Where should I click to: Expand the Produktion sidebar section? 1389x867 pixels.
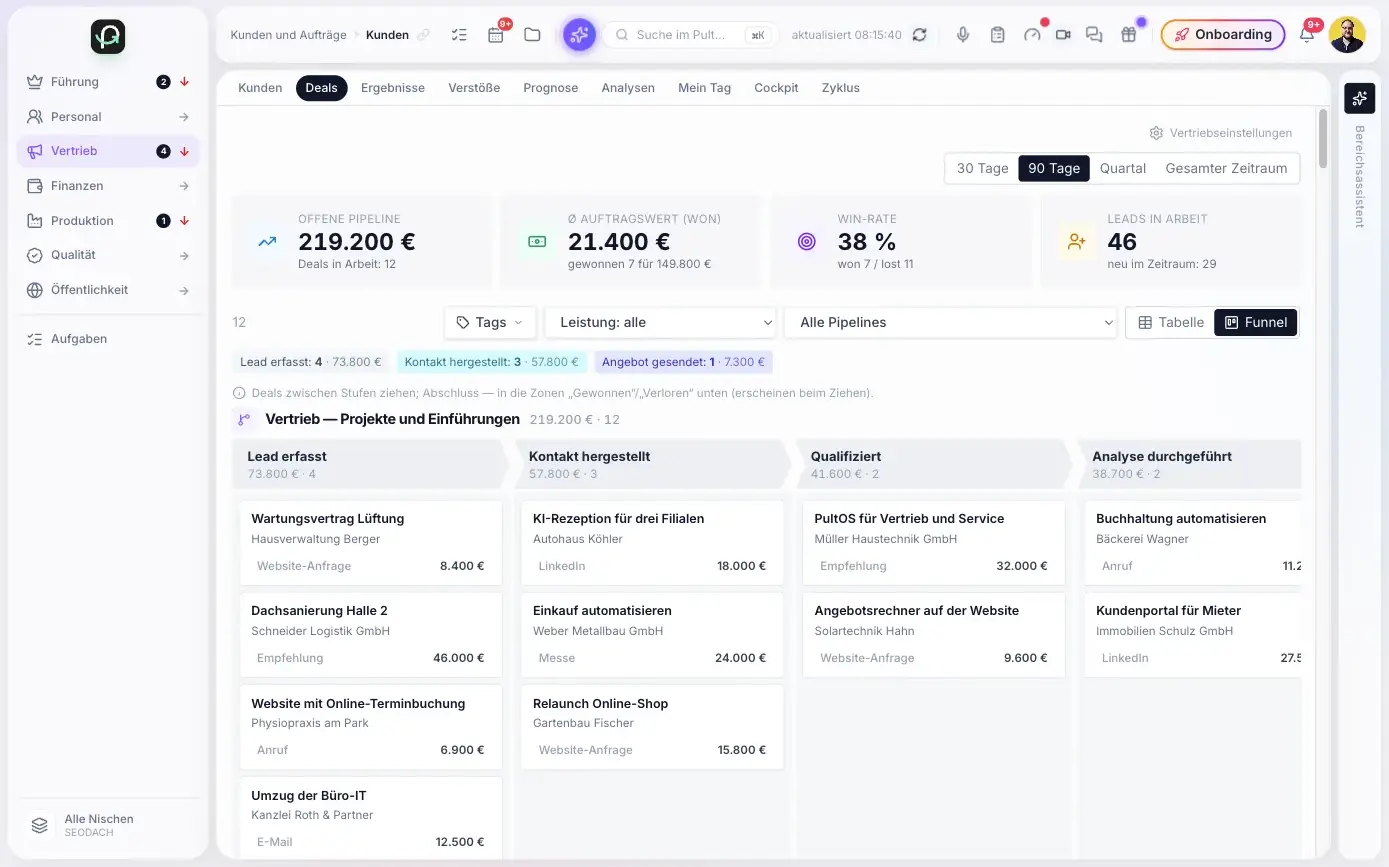pyautogui.click(x=108, y=221)
